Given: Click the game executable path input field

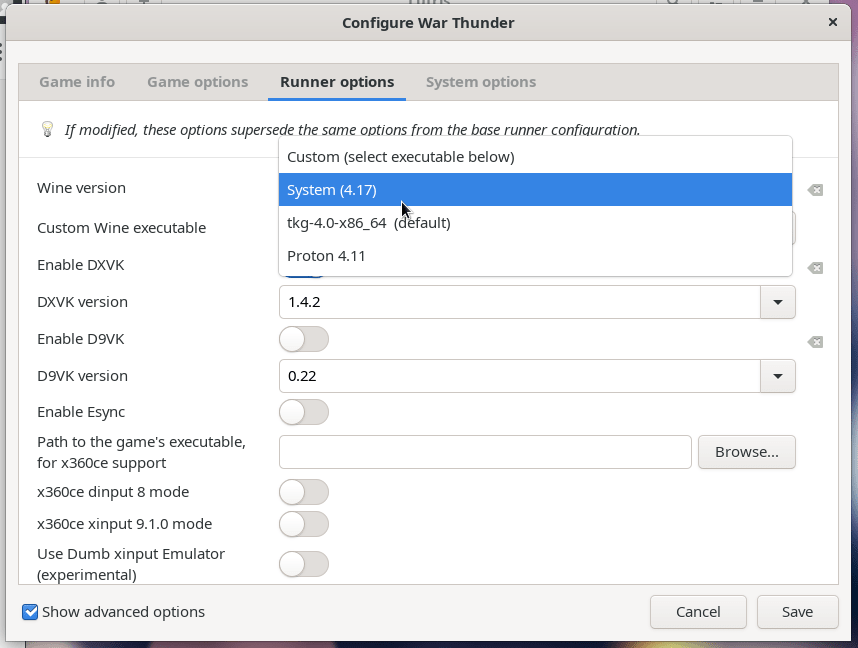Looking at the screenshot, I should (x=485, y=452).
